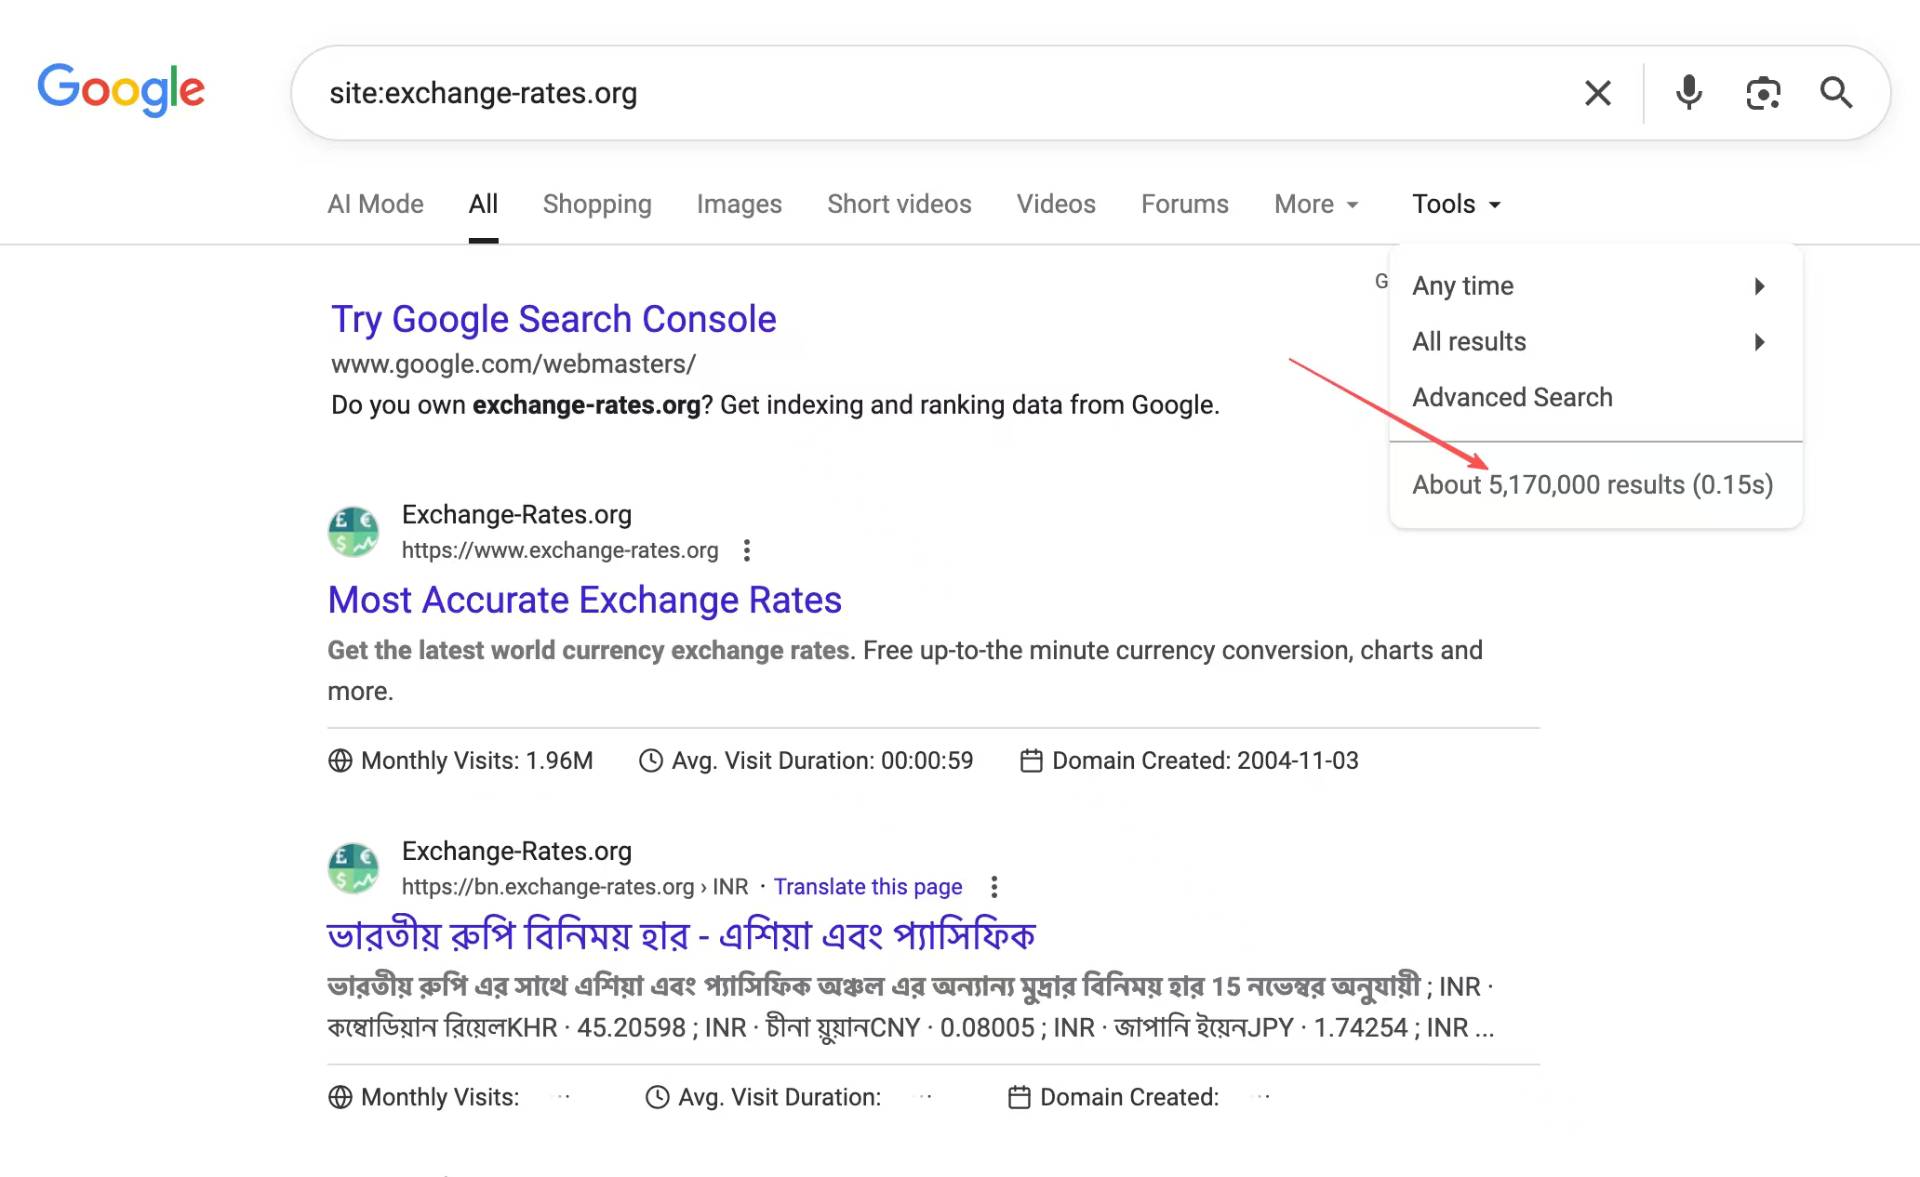
Task: Clear the search box with X icon
Action: [1598, 93]
